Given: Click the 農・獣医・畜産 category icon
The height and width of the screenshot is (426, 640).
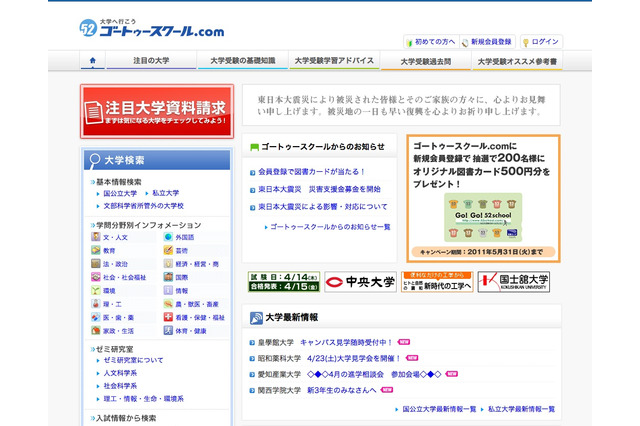Looking at the screenshot, I should click(x=168, y=304).
